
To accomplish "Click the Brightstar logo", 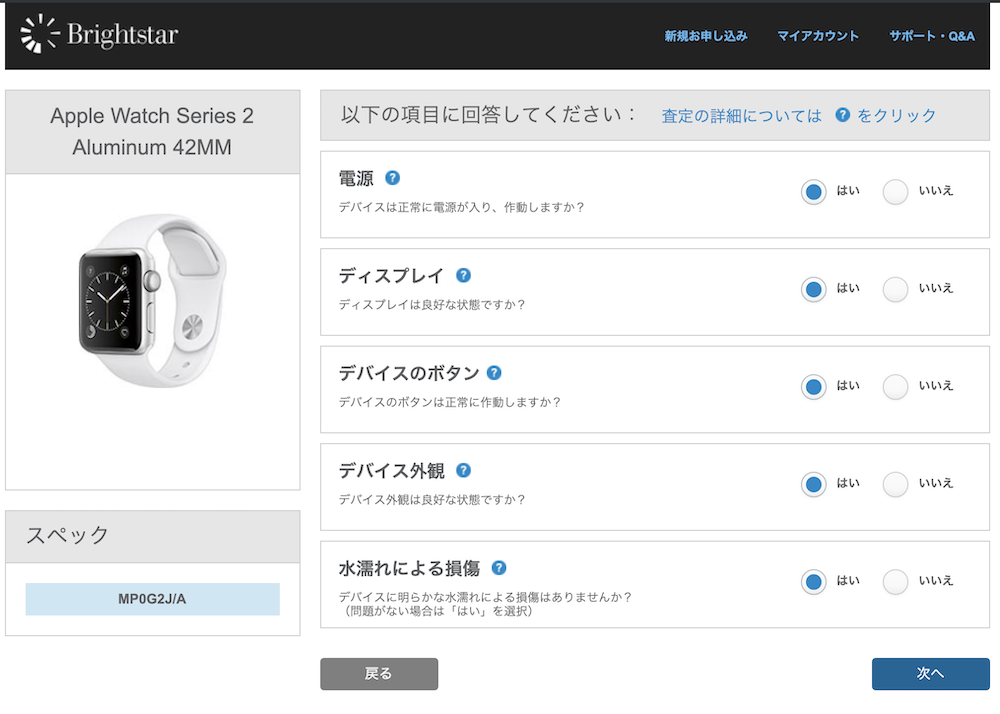I will [99, 35].
